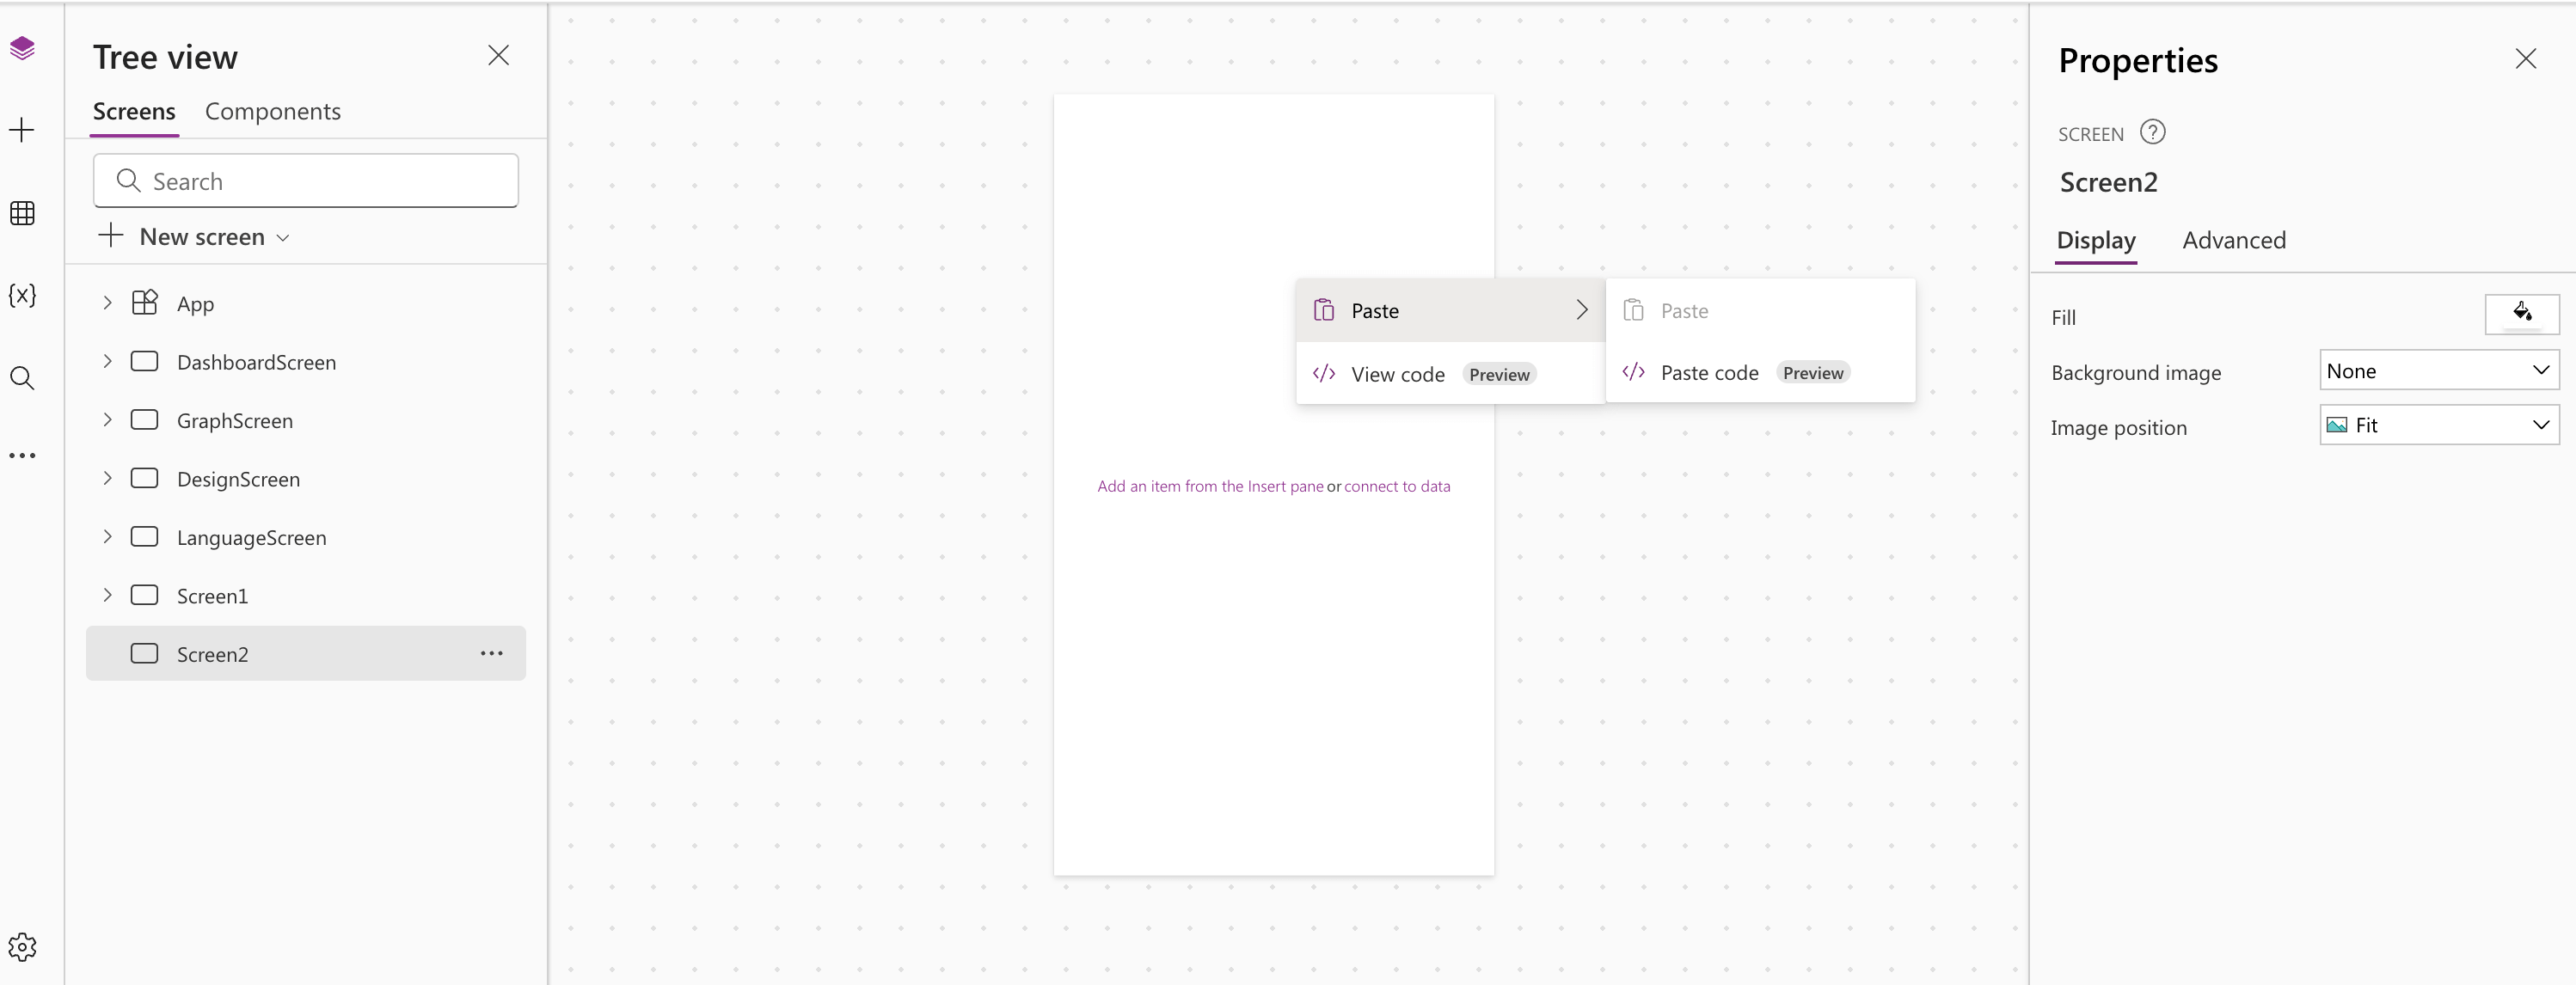Click the Preview badge beside View code
Viewport: 2576px width, 985px height.
tap(1499, 374)
